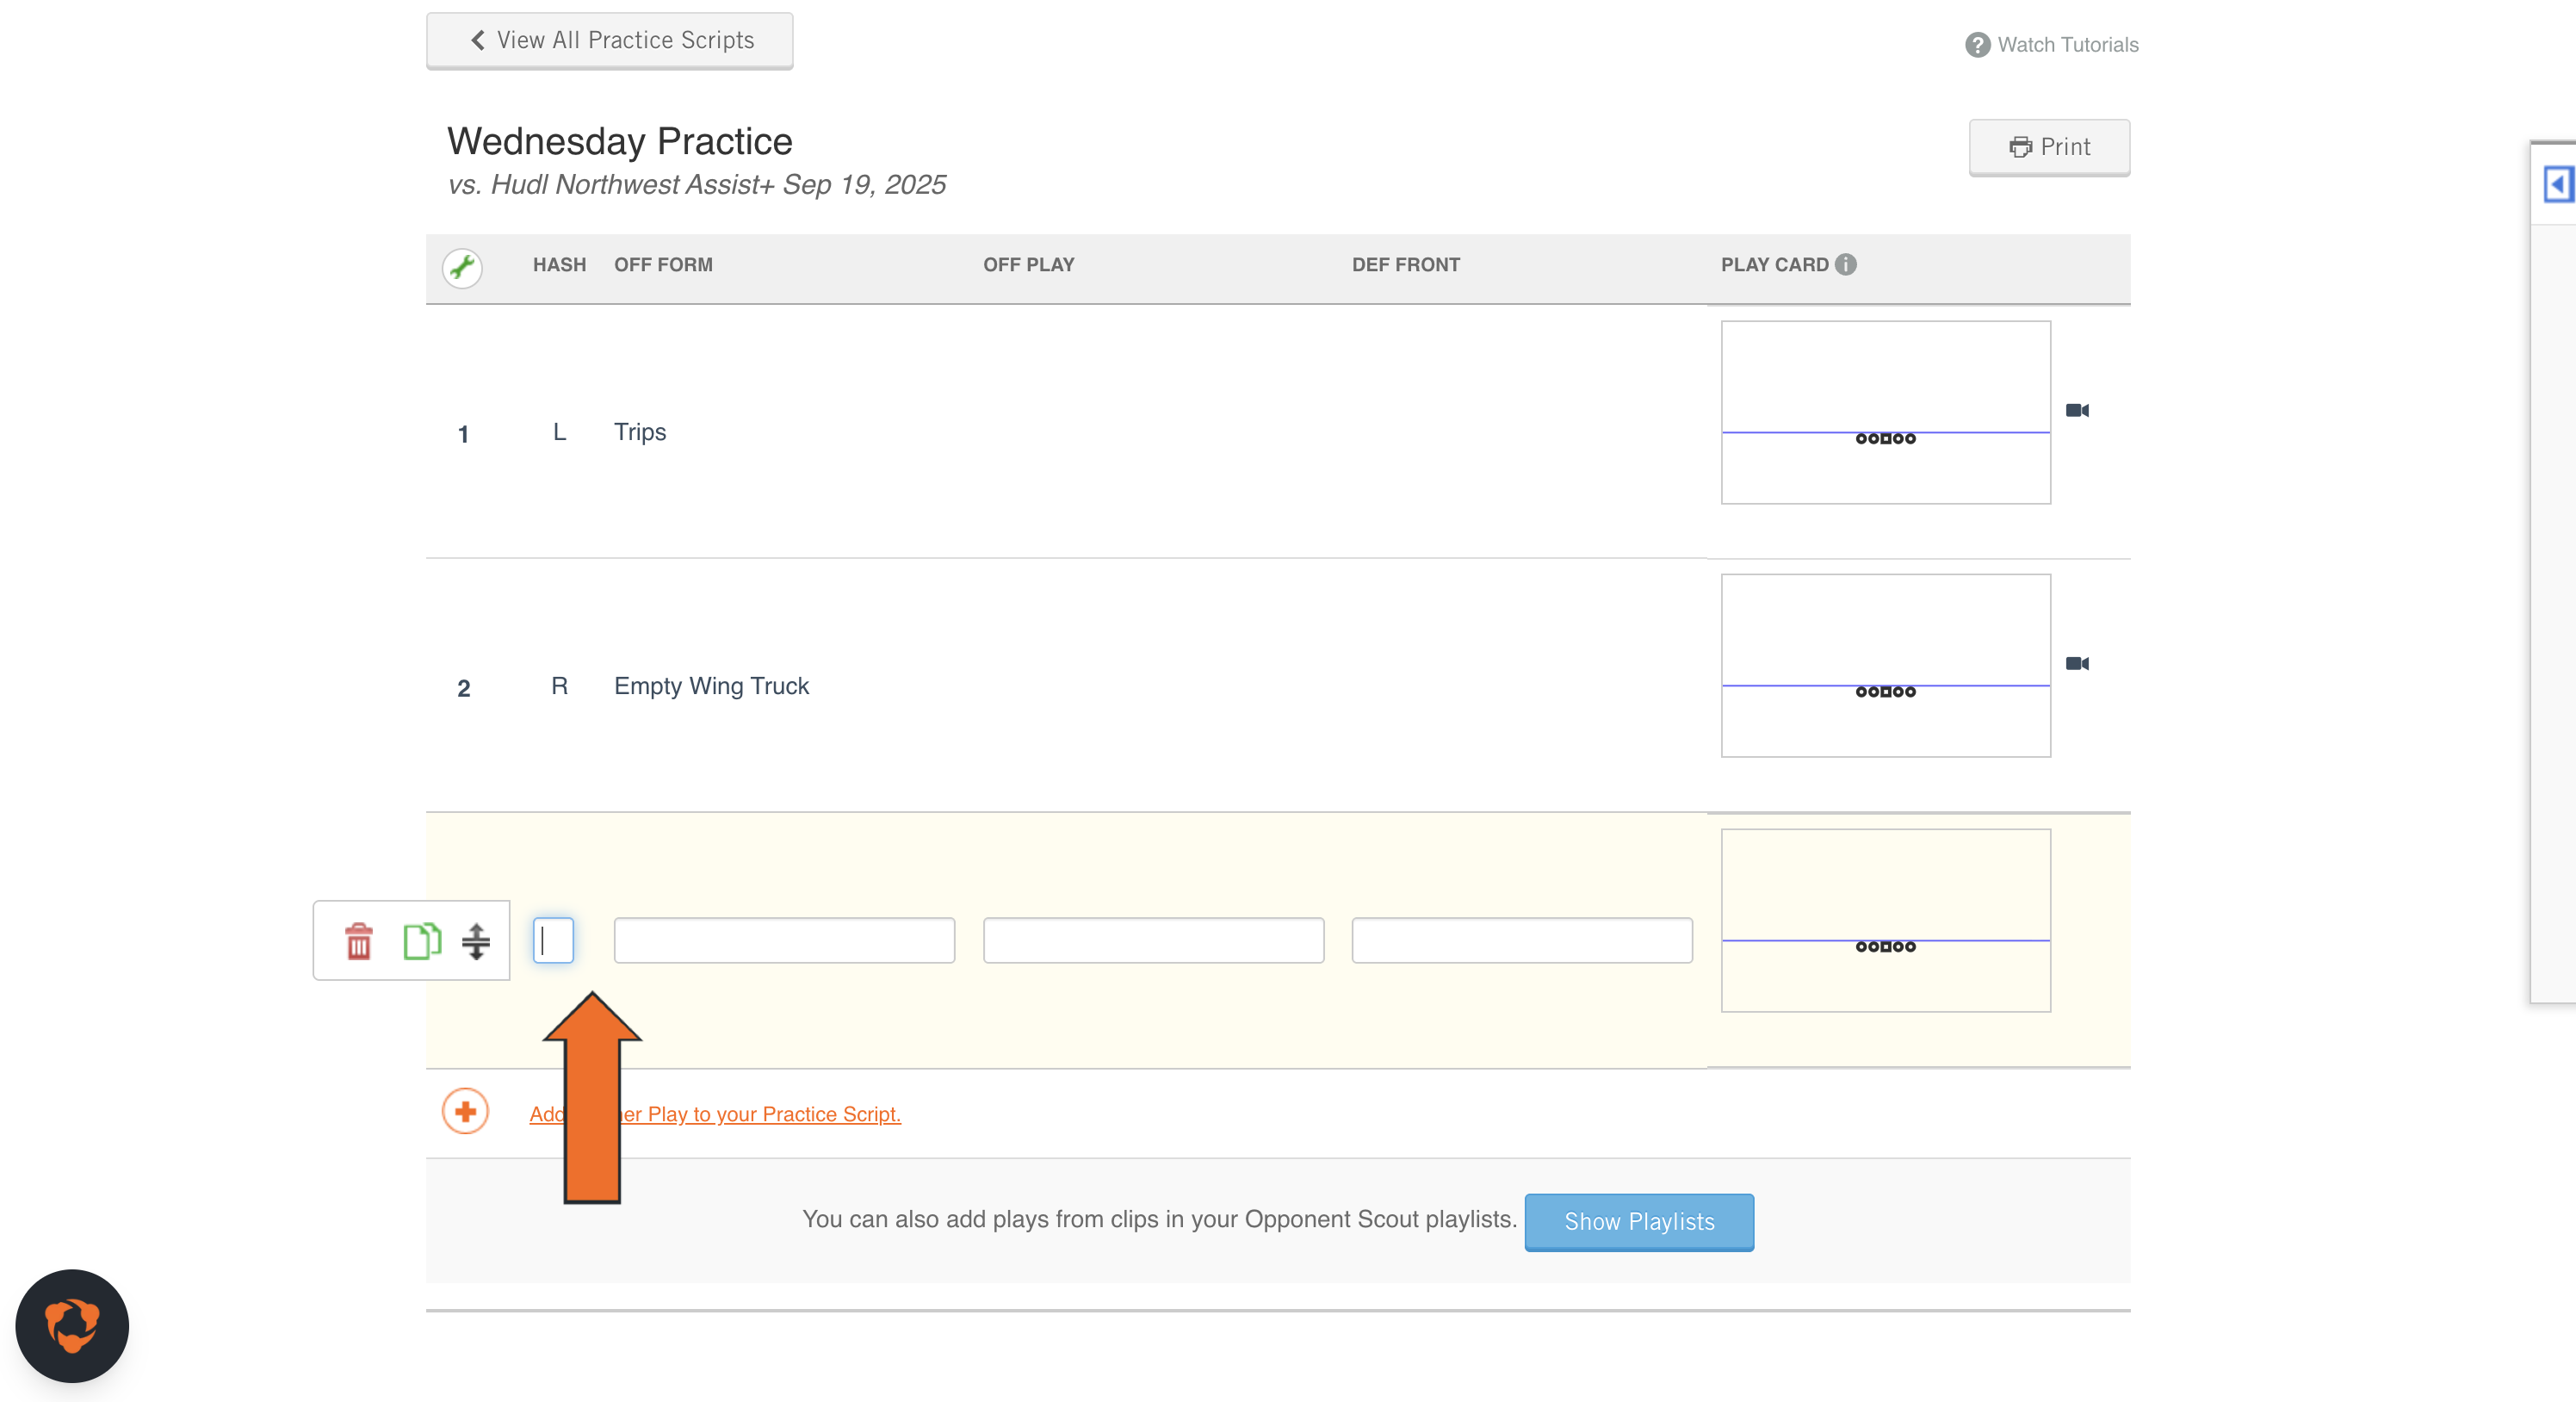Duplicate the play with the copy icon
Screen dimensions: 2576x1402
click(x=422, y=941)
